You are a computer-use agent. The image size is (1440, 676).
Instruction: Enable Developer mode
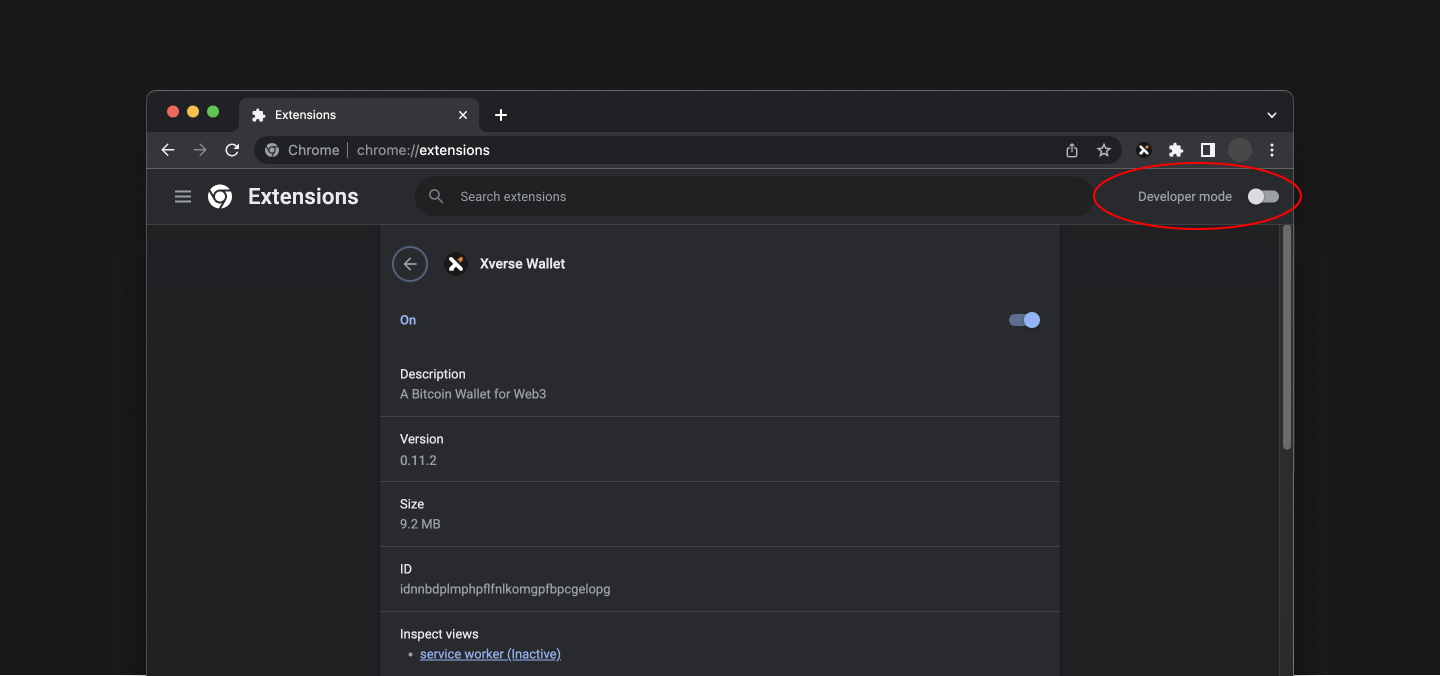click(1262, 196)
